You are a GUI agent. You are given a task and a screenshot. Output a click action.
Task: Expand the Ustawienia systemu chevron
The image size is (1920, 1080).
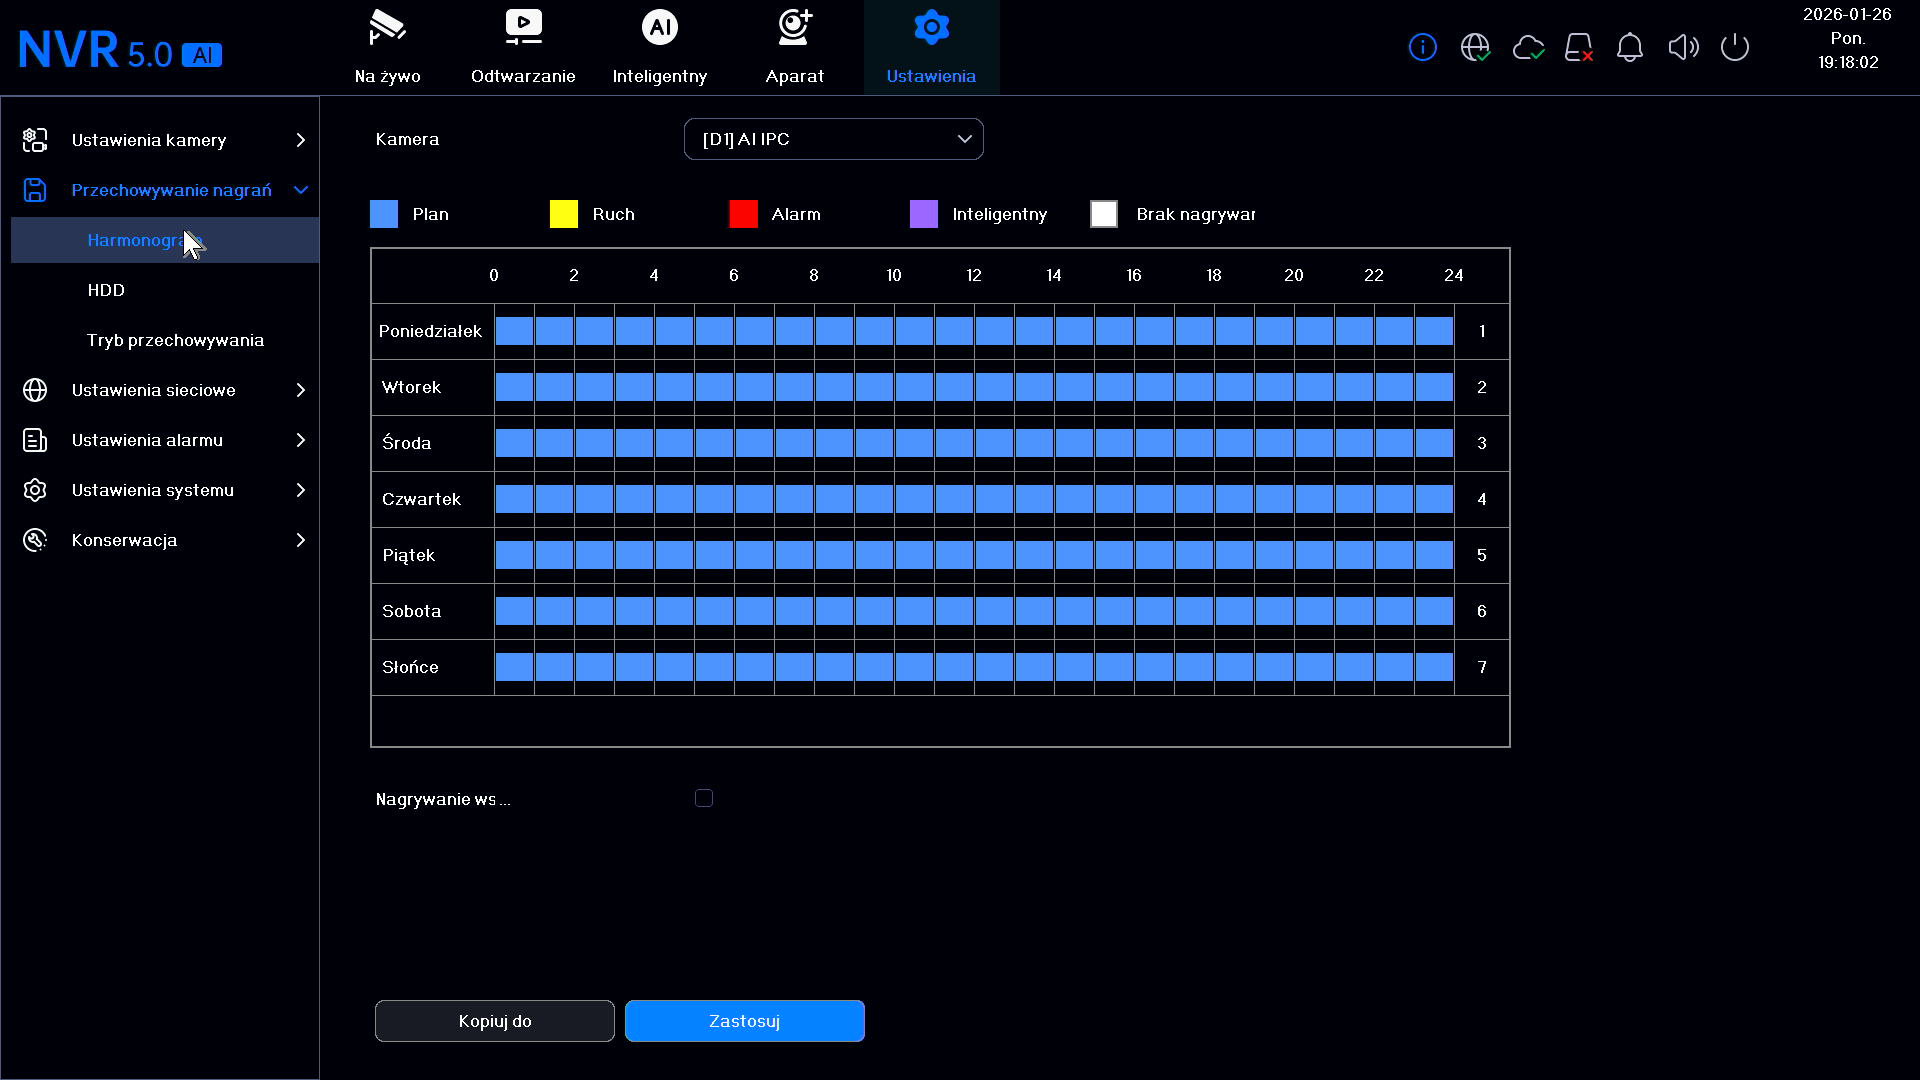[300, 490]
